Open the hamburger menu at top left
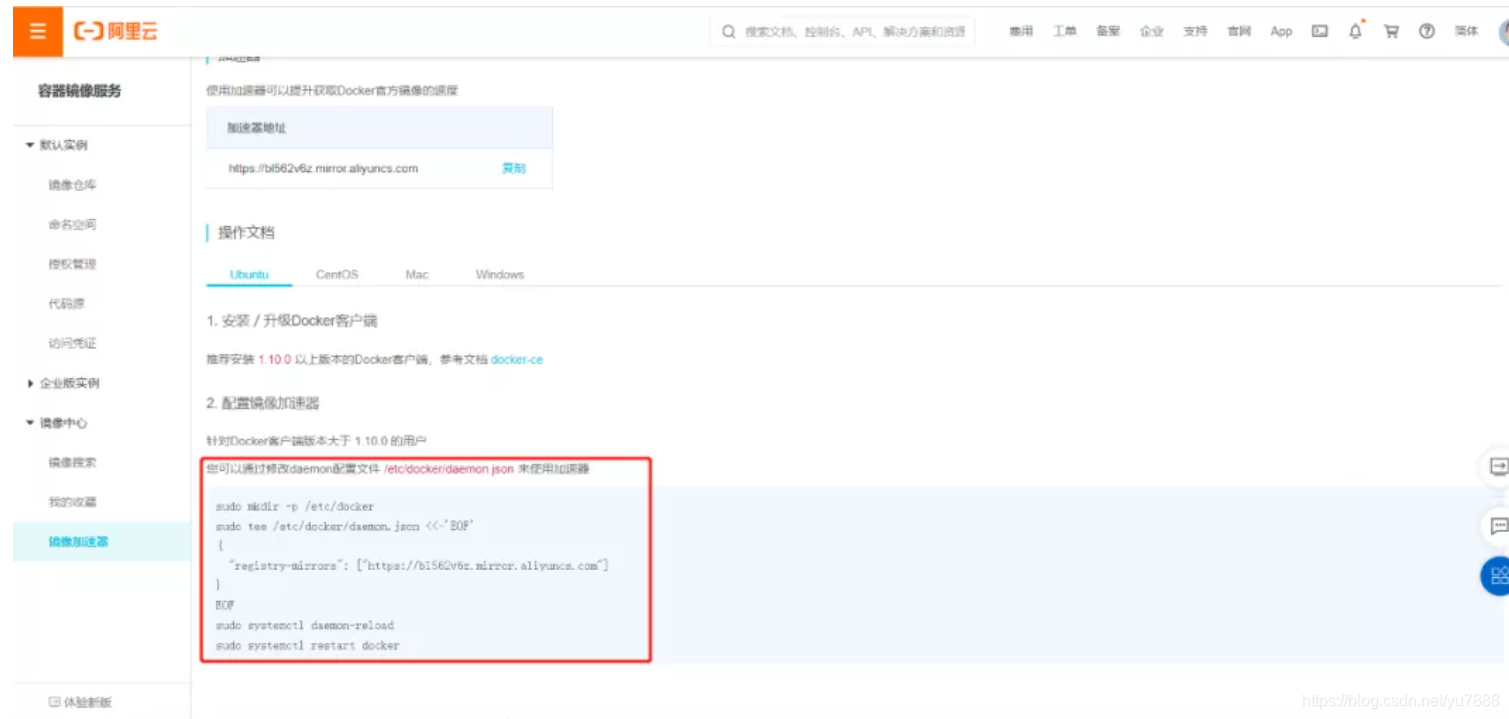 click(x=38, y=31)
